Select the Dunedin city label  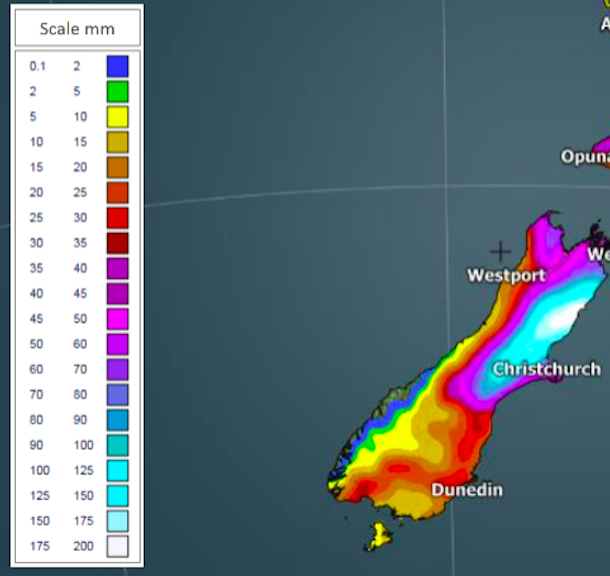point(466,490)
